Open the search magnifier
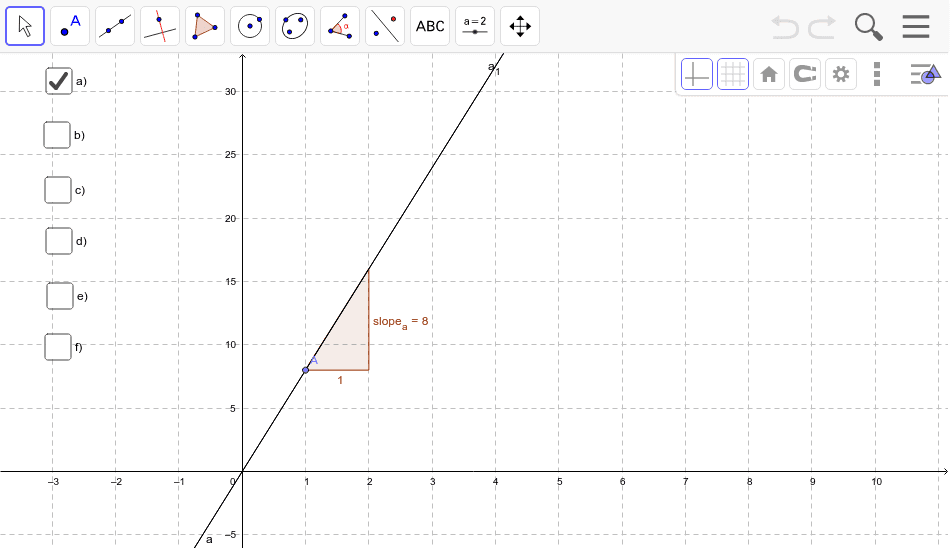This screenshot has height=550, width=950. coord(868,27)
